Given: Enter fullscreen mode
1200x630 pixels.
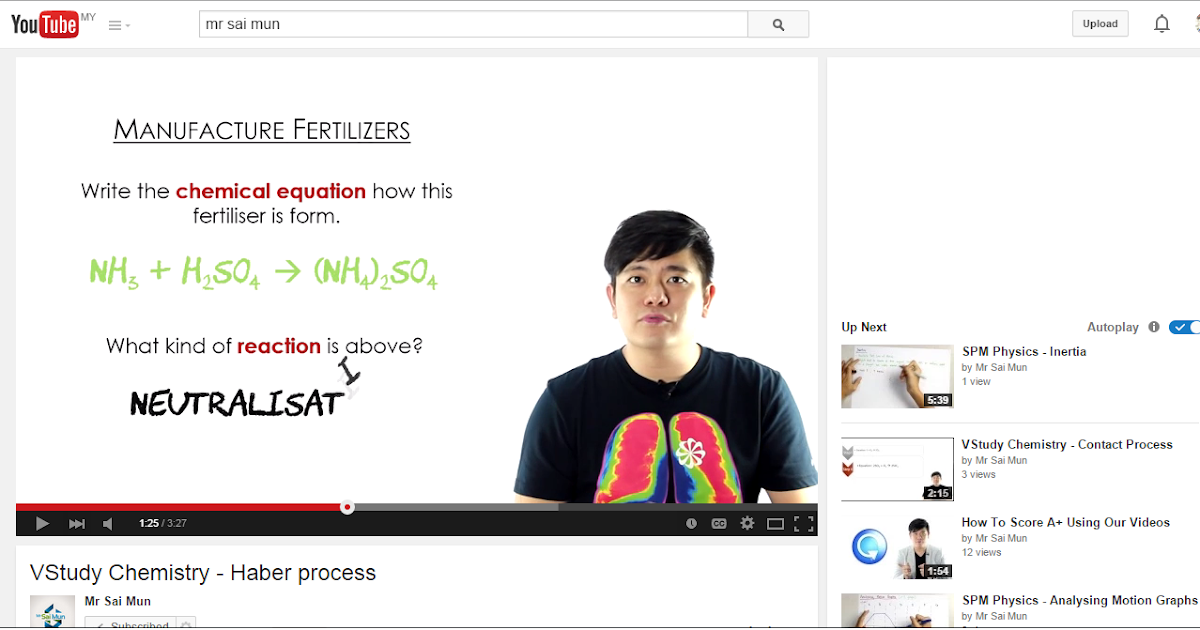Looking at the screenshot, I should [803, 523].
